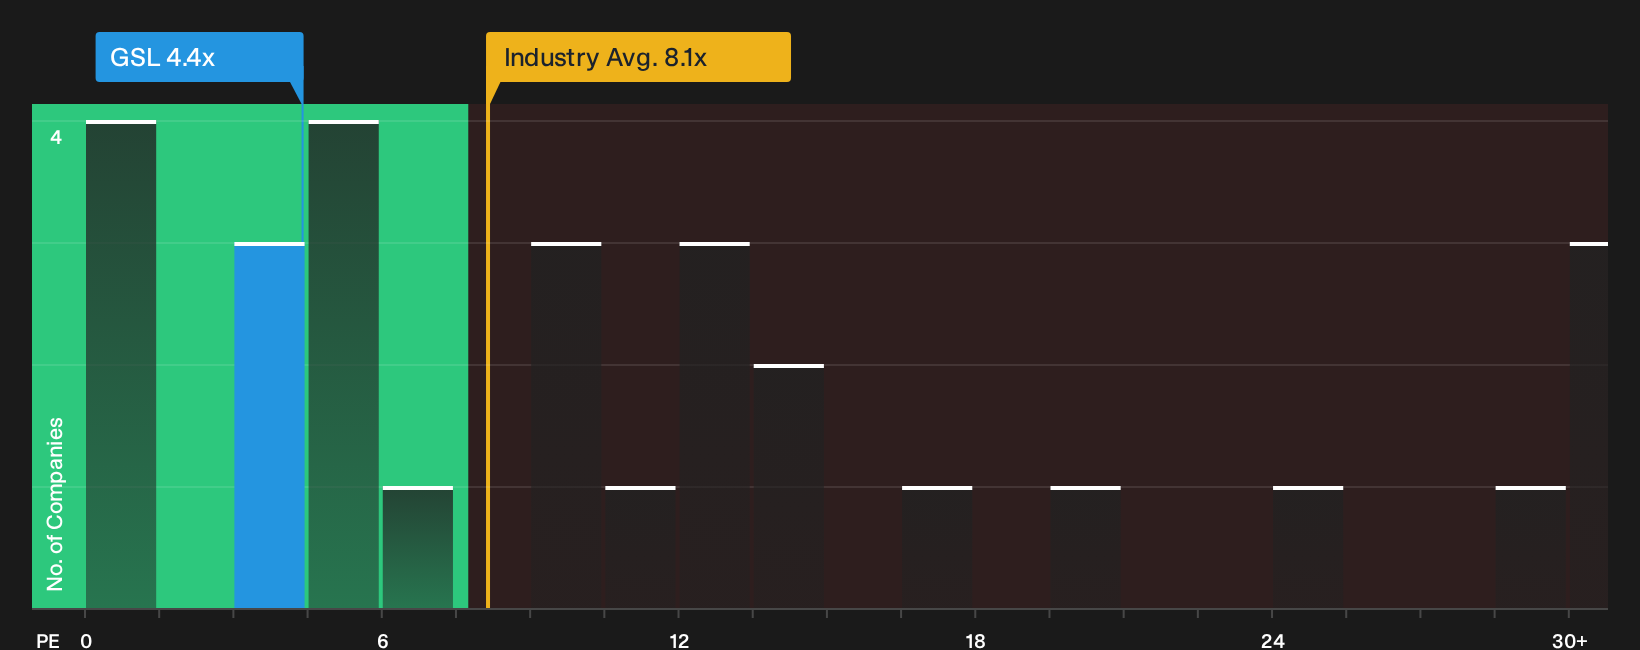Click the 'No. of Companies' axis label
This screenshot has height=650, width=1640.
pos(55,504)
